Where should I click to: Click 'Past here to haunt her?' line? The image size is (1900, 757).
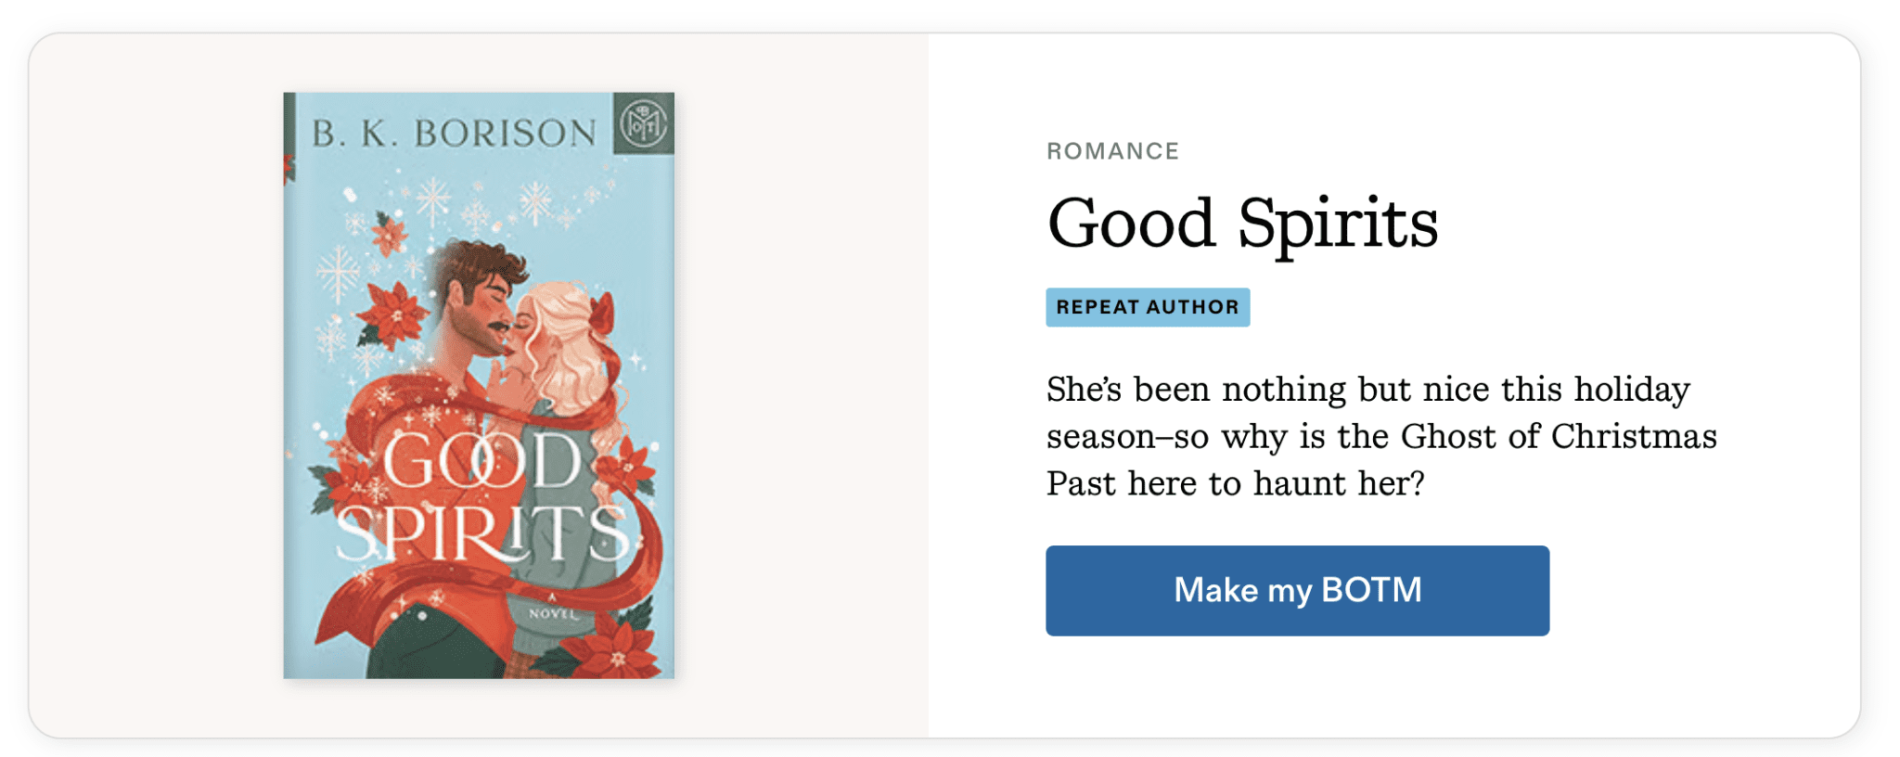[x=1235, y=483]
